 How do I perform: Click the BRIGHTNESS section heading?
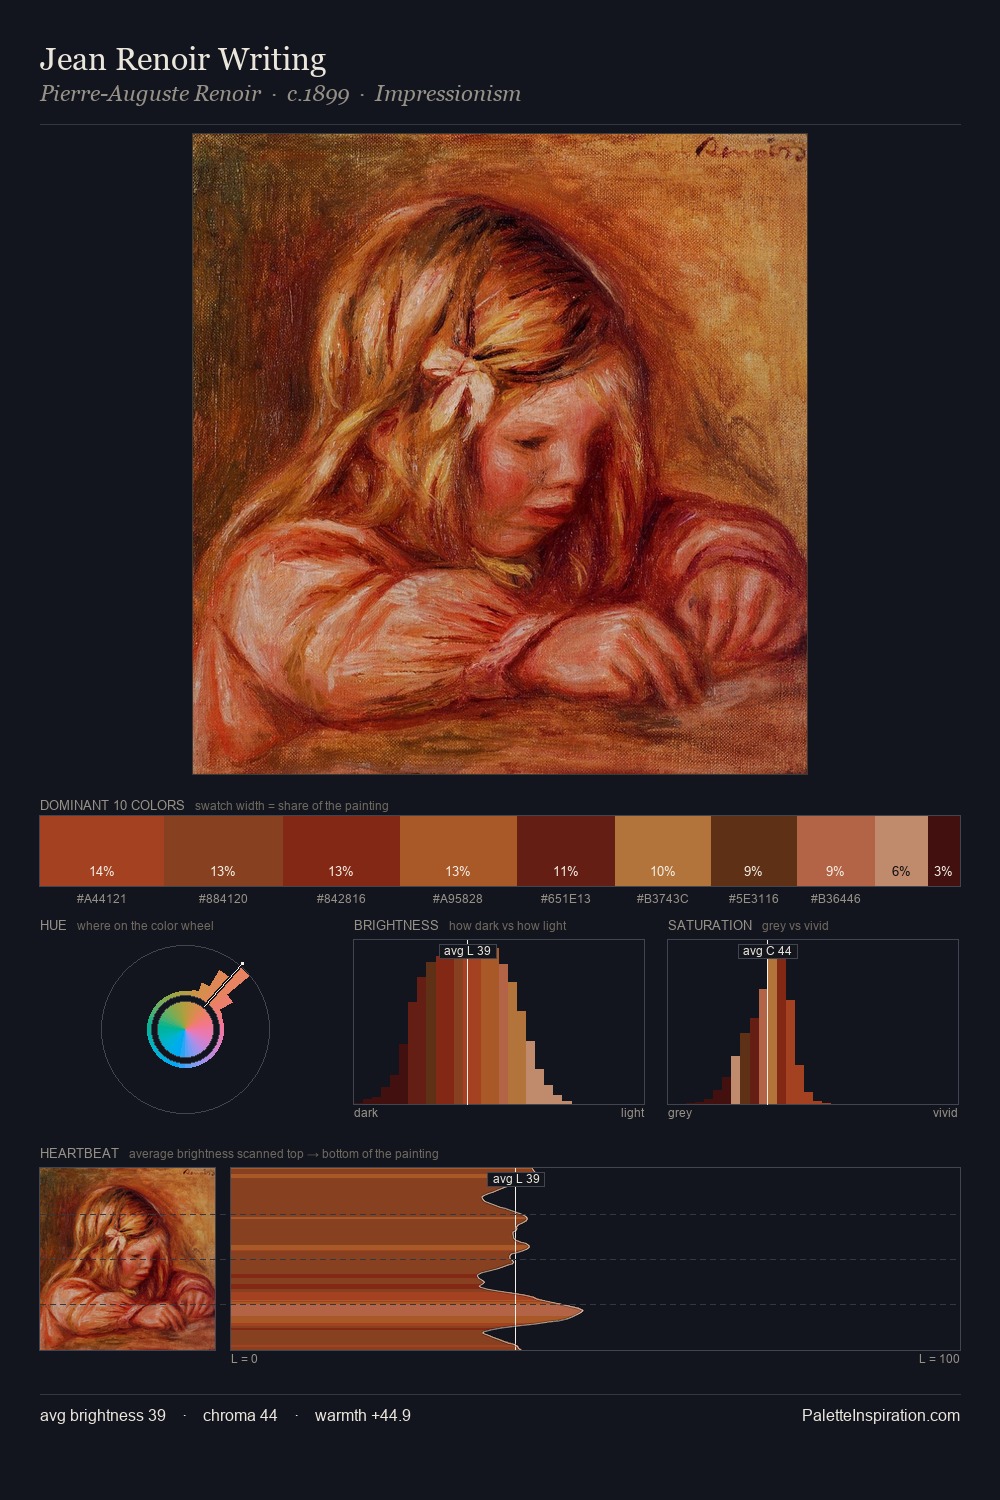tap(396, 925)
